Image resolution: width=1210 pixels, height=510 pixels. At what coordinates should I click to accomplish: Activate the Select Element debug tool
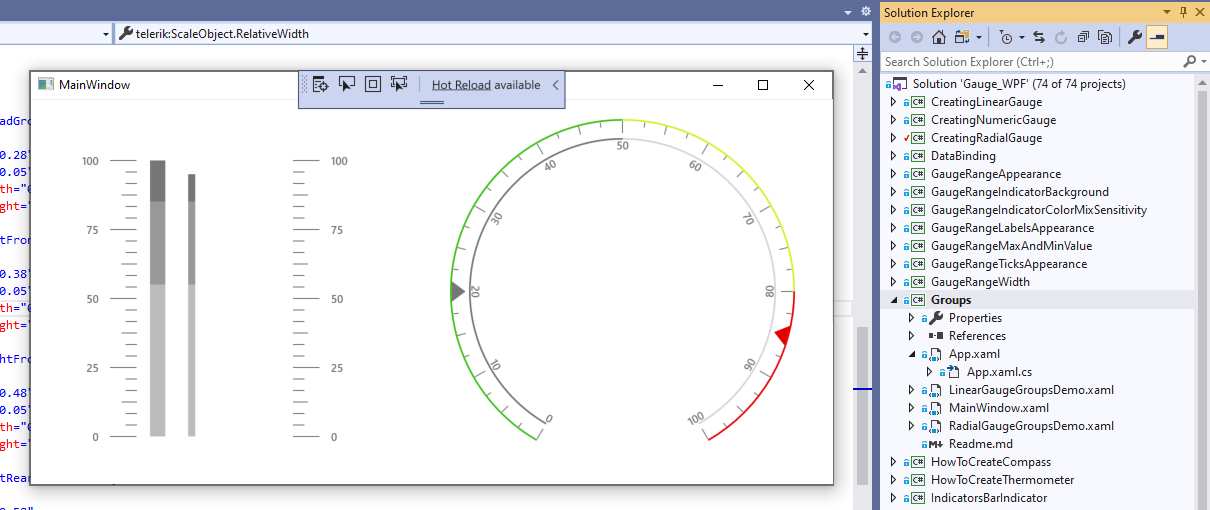click(347, 85)
